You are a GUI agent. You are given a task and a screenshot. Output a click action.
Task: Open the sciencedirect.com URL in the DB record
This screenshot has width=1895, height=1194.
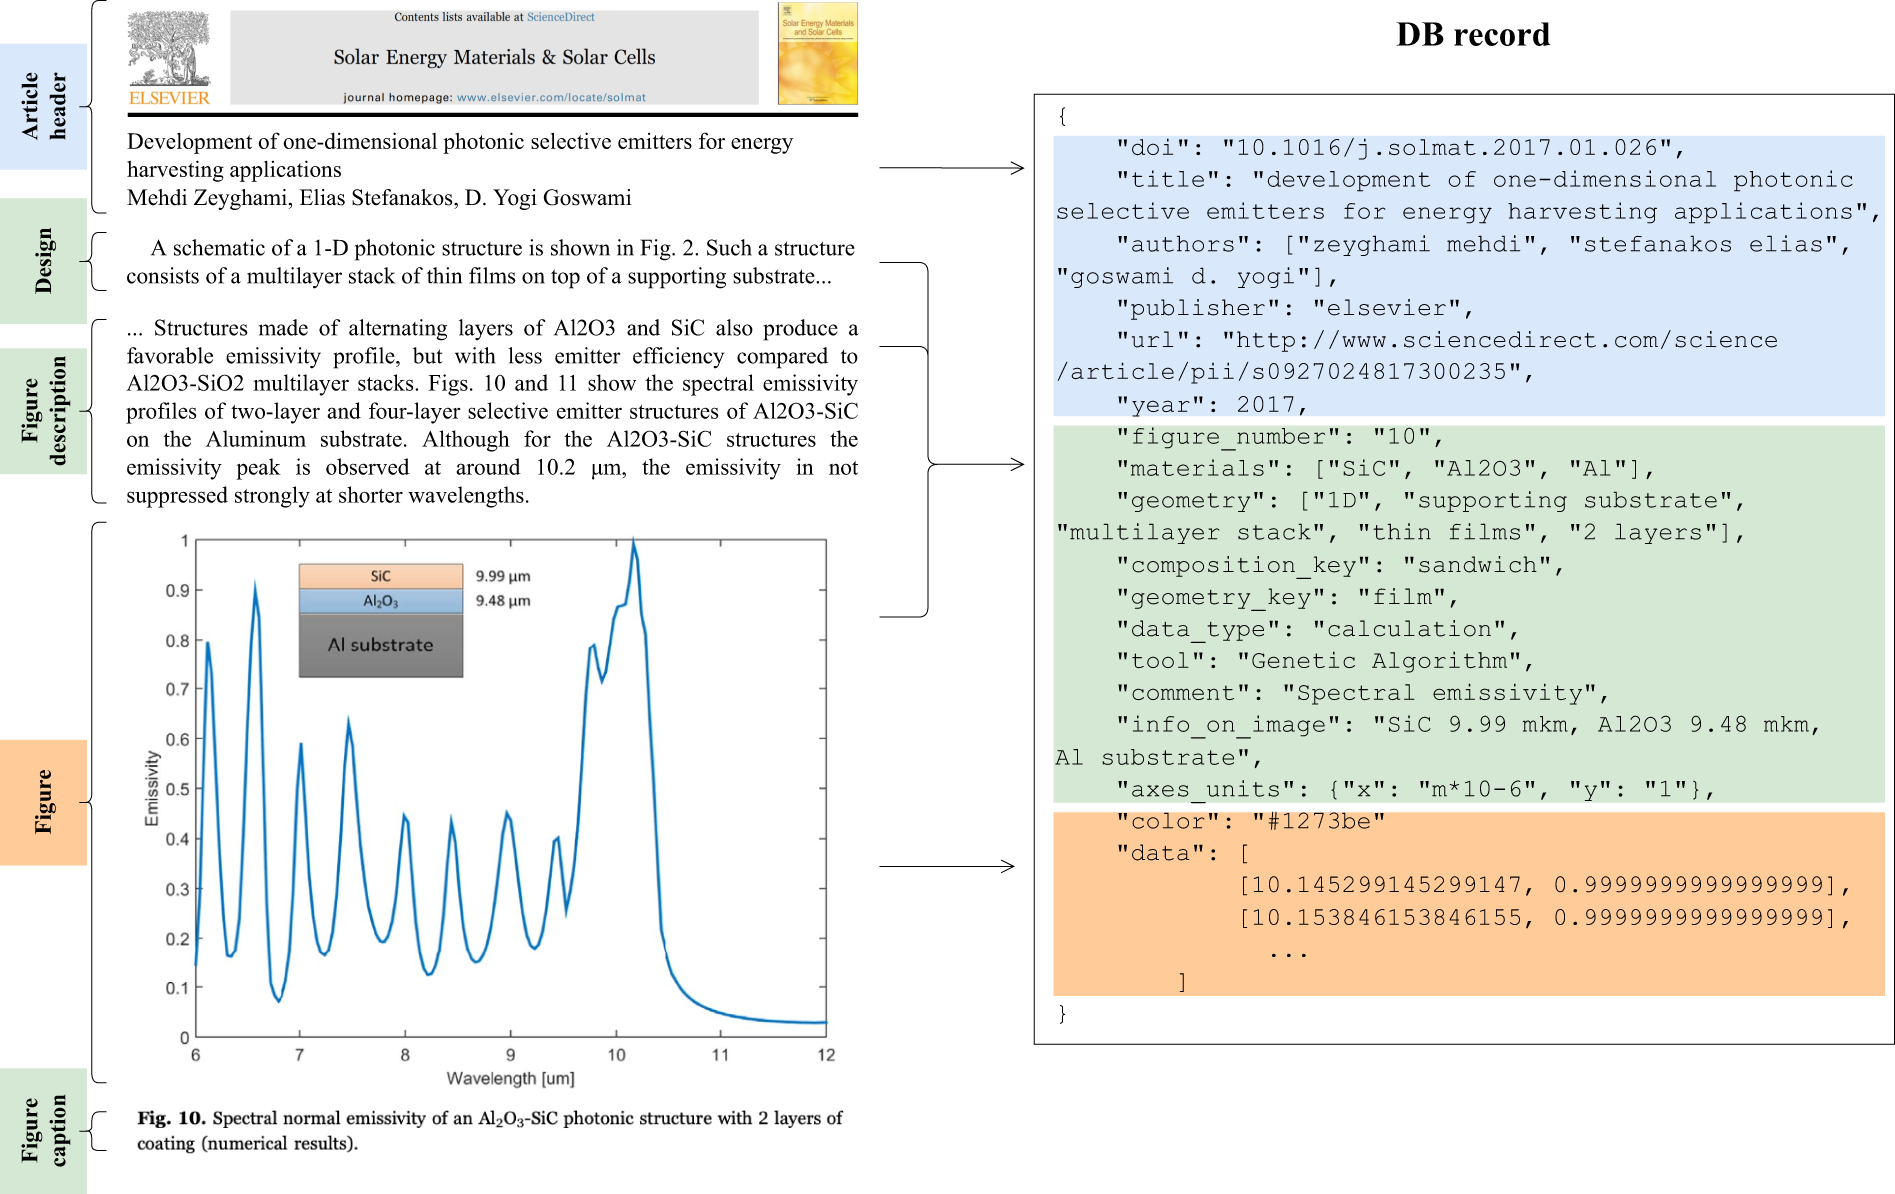[1417, 356]
